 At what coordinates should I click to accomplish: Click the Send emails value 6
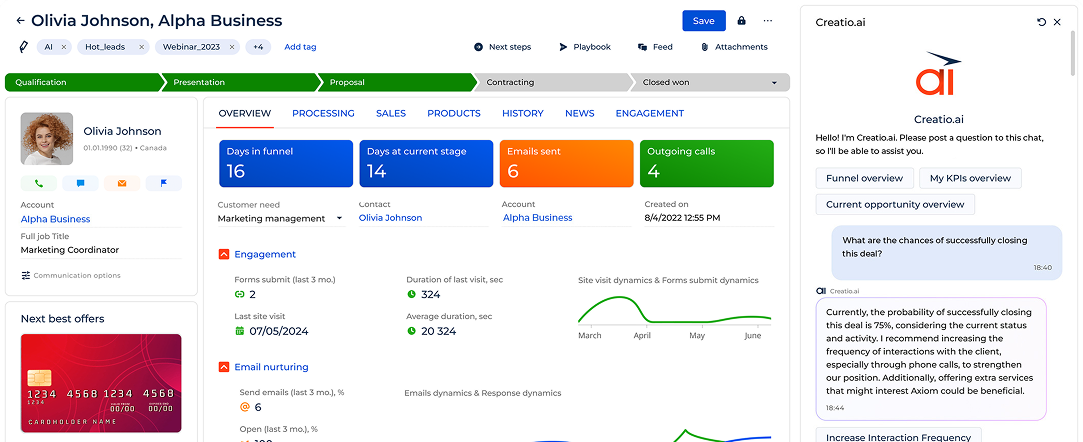coord(258,407)
